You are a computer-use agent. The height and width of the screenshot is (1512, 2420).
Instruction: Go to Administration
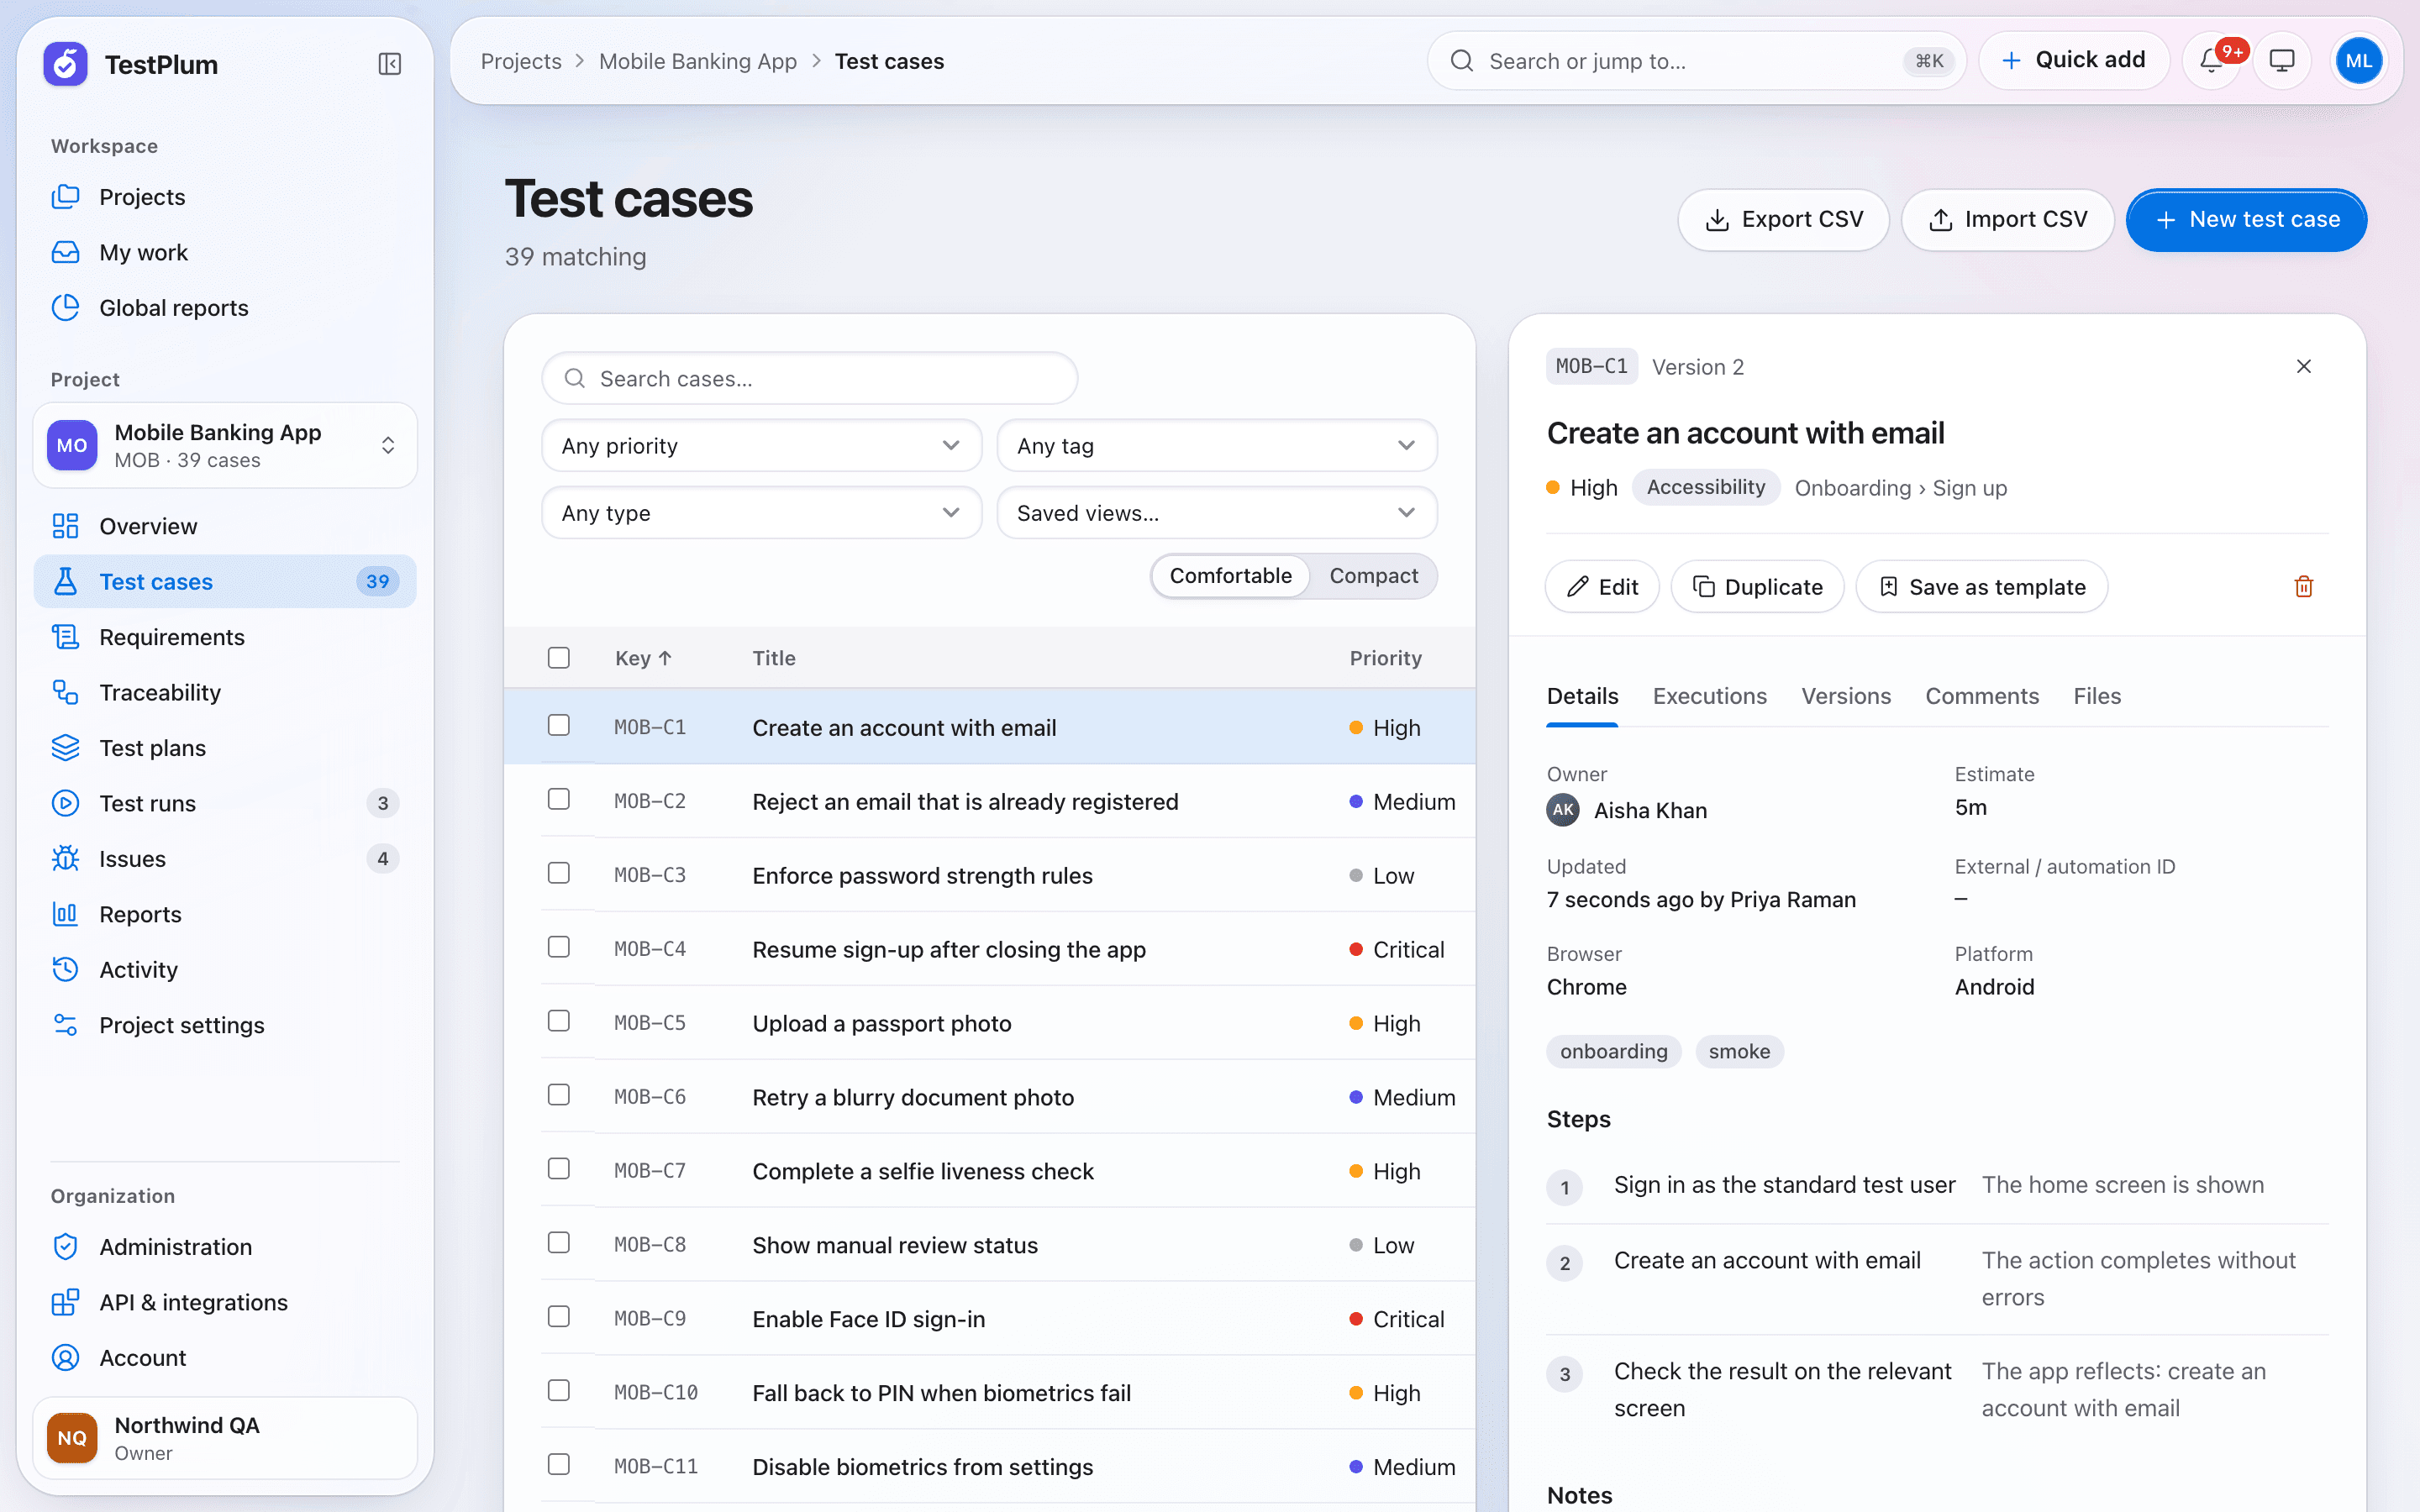tap(225, 1247)
